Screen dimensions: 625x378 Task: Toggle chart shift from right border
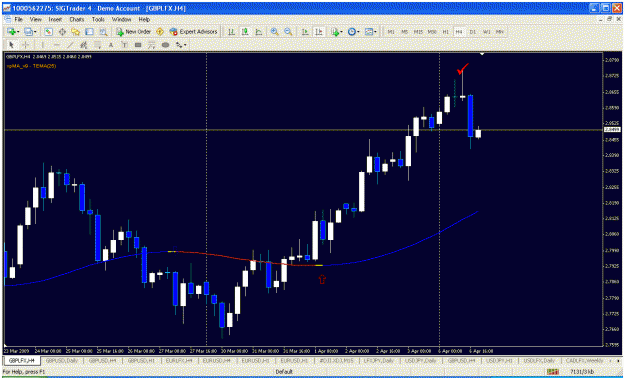pyautogui.click(x=318, y=32)
